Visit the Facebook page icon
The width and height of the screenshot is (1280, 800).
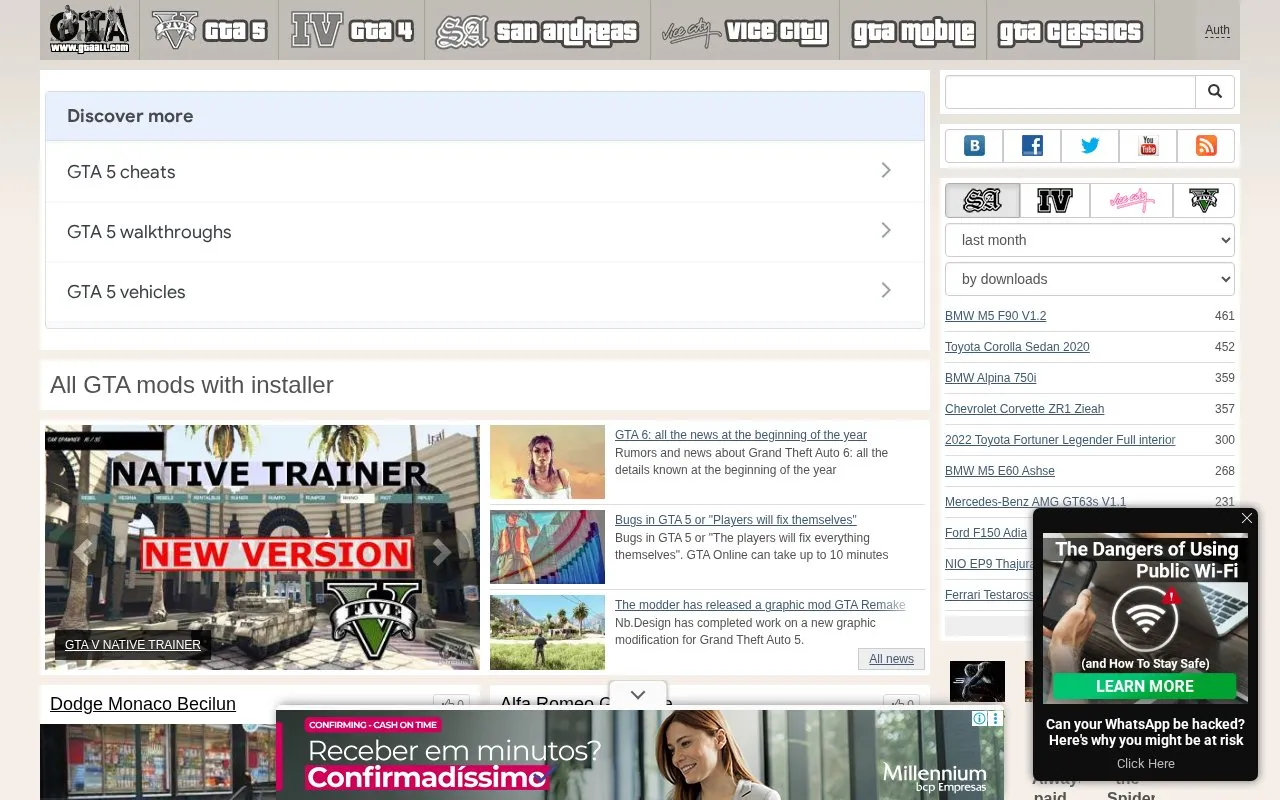pyautogui.click(x=1032, y=146)
